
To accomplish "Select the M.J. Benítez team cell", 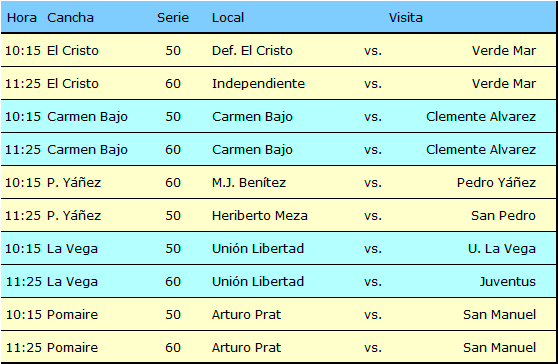I will pos(249,183).
